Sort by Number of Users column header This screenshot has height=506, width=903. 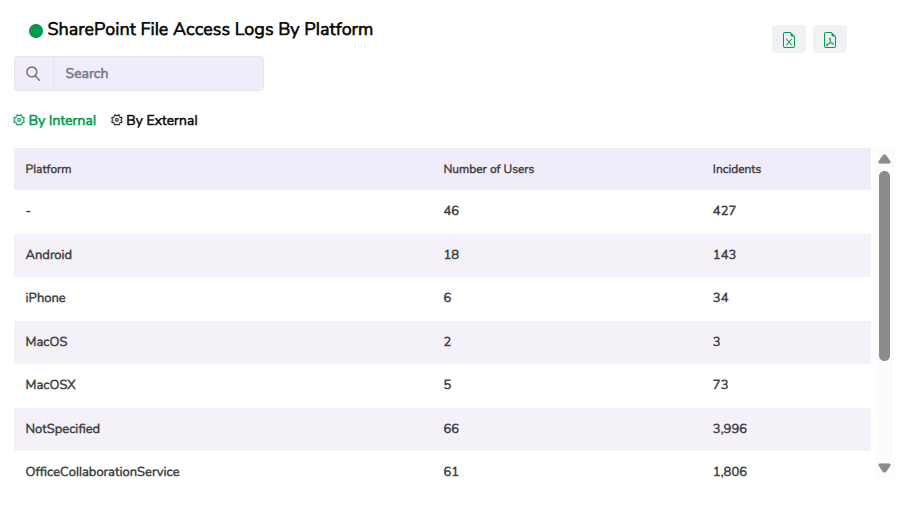[488, 170]
